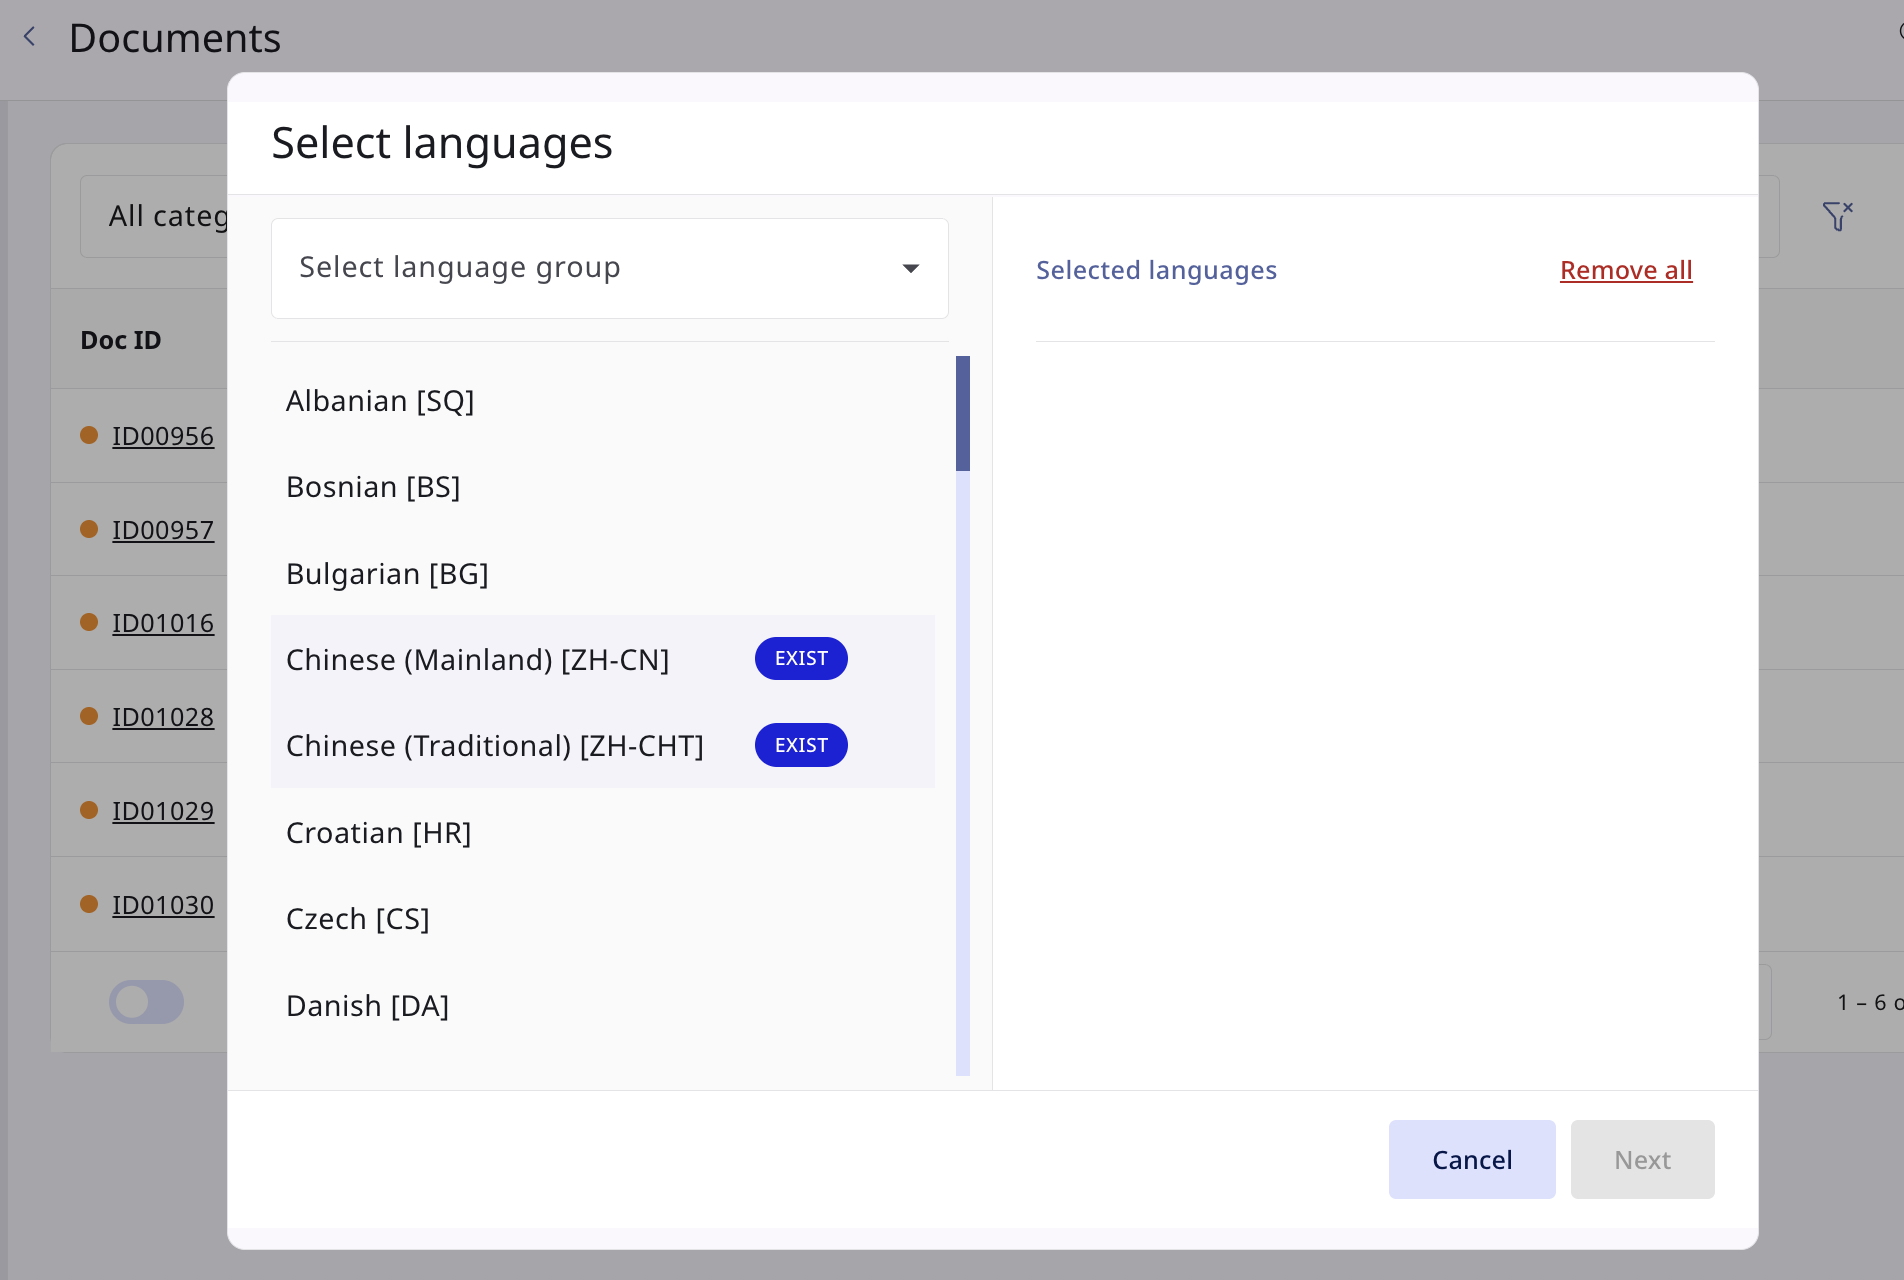This screenshot has height=1280, width=1904.
Task: Select Danish [DA] from the list
Action: click(602, 1005)
